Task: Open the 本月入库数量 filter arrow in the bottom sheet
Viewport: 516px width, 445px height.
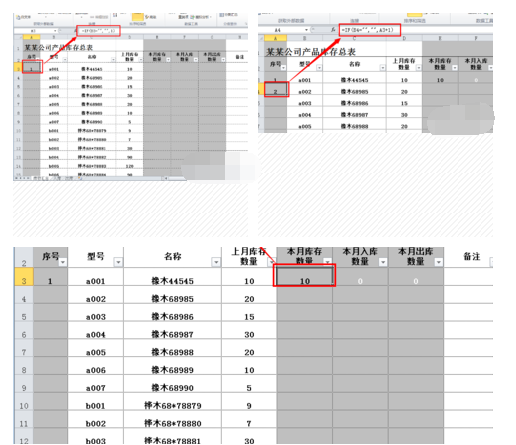Action: (383, 262)
